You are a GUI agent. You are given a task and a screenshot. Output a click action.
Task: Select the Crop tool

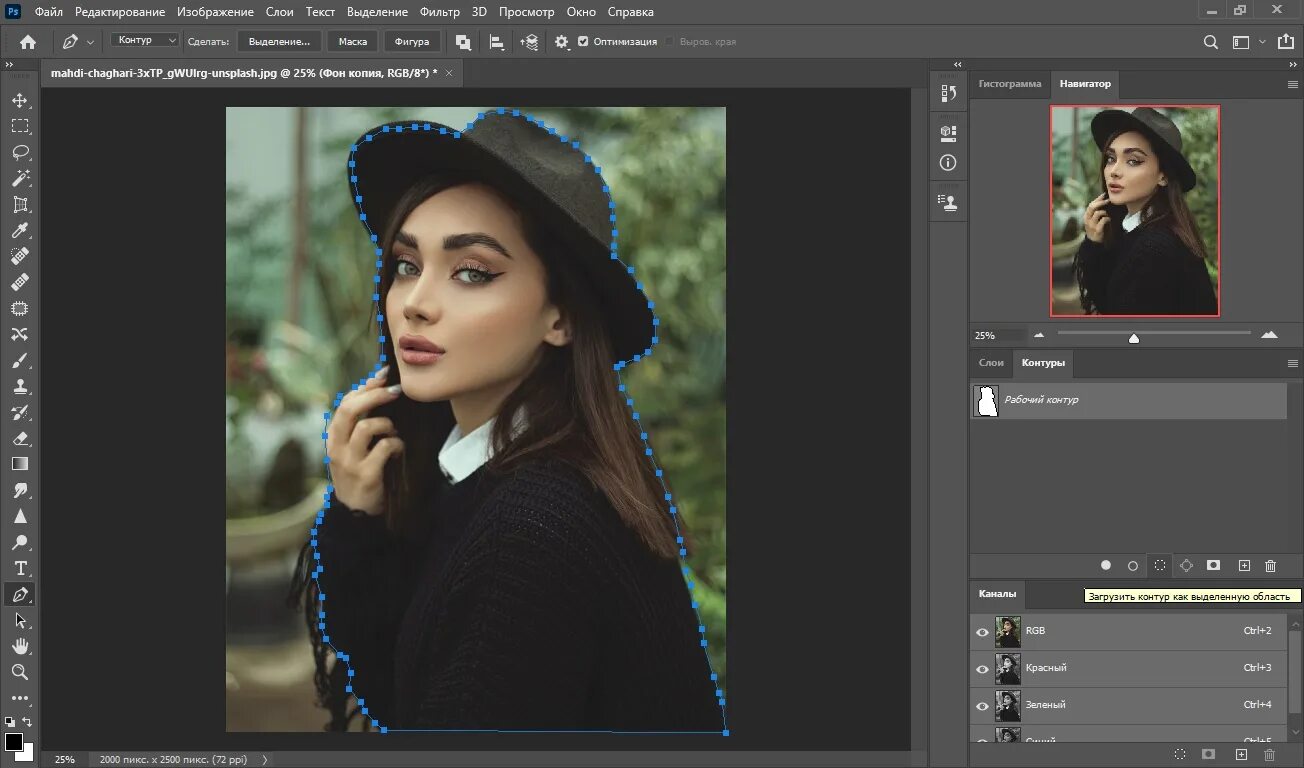20,205
